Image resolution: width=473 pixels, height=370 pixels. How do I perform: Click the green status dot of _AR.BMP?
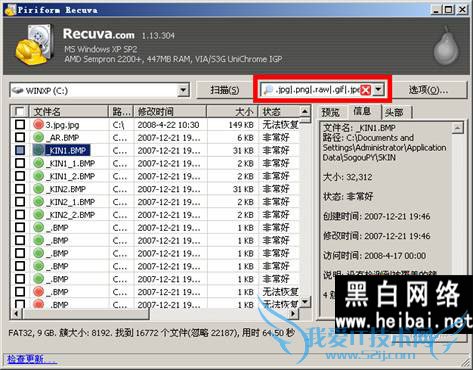pos(39,137)
